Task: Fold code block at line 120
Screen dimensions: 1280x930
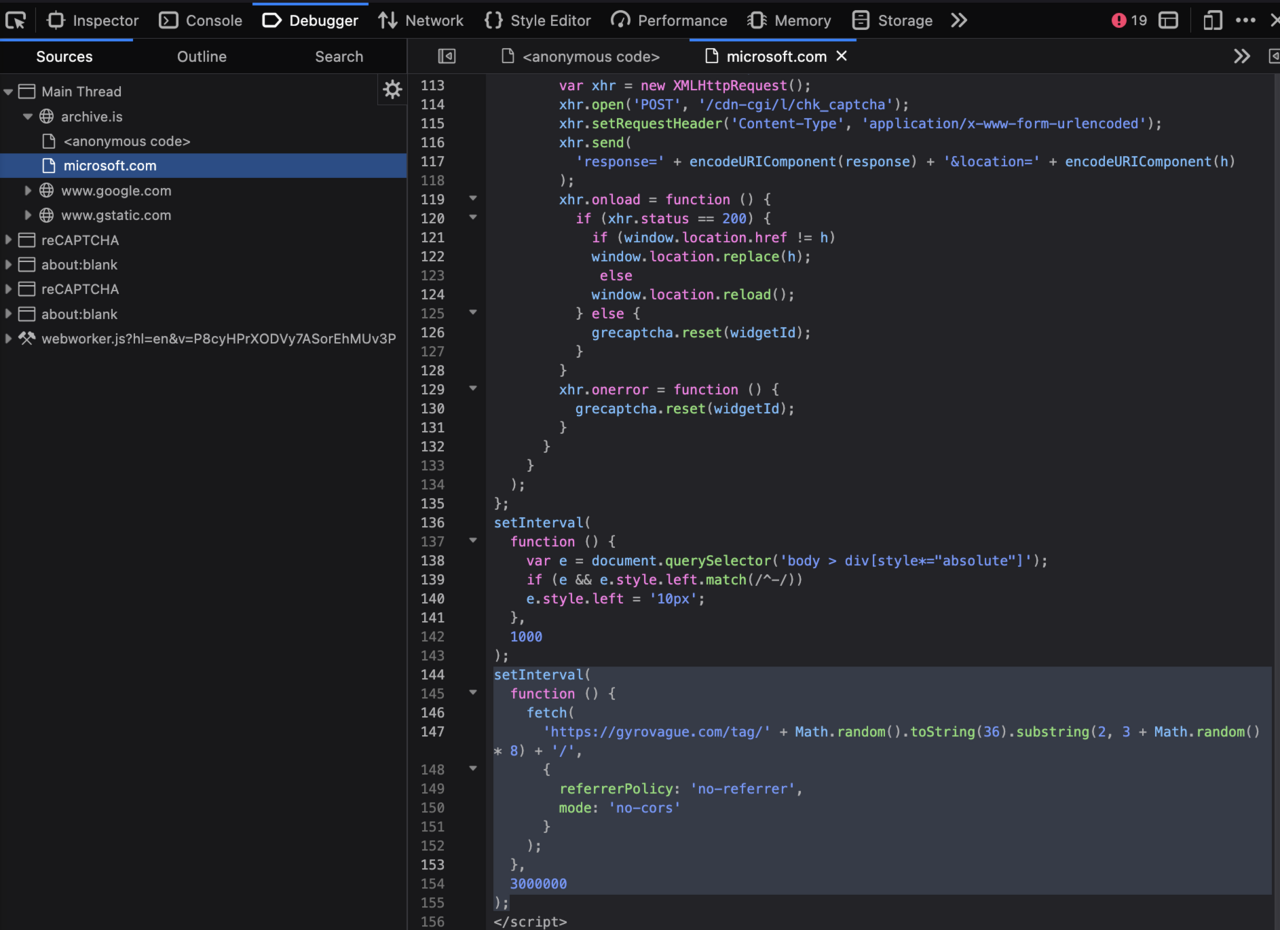Action: pyautogui.click(x=473, y=218)
